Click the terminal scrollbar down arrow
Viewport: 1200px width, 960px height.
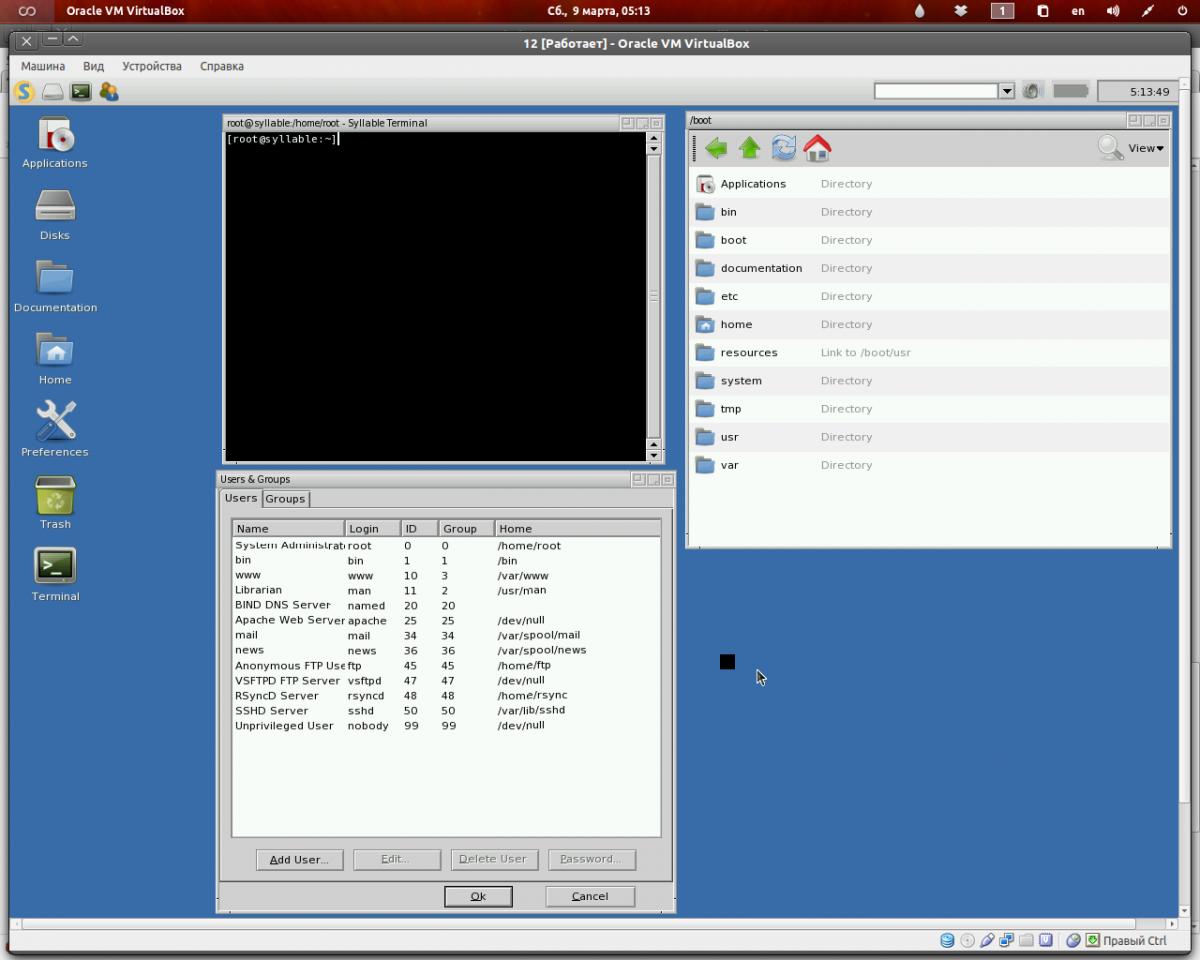tap(654, 455)
